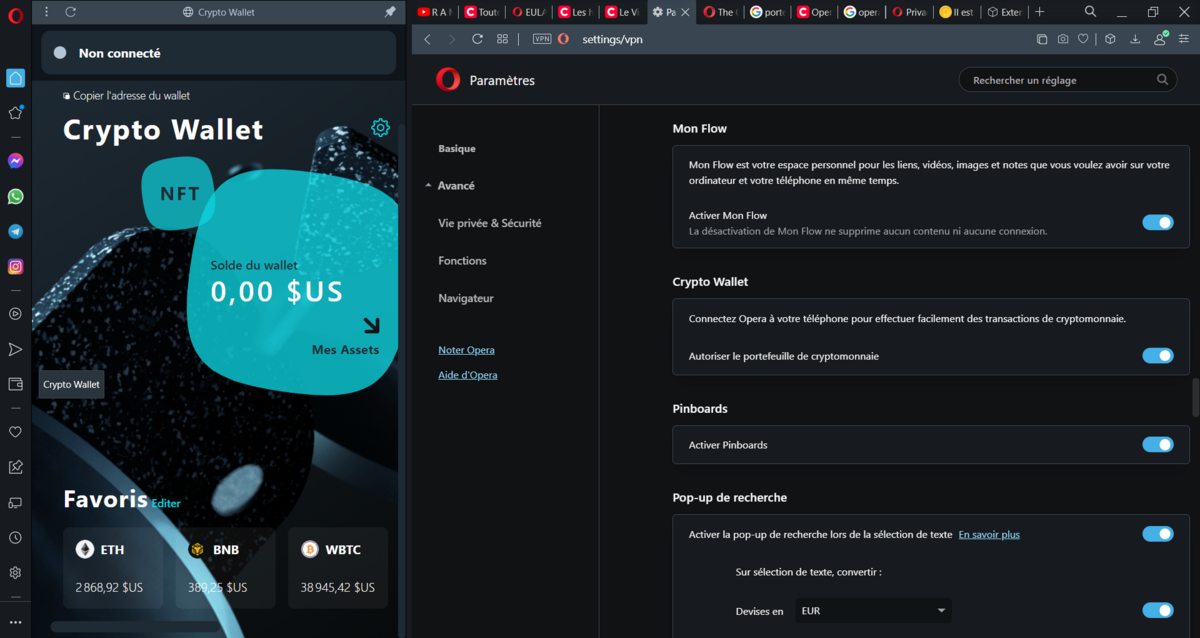Toggle Activer Pinboards switch
This screenshot has height=638, width=1200.
tap(1158, 445)
